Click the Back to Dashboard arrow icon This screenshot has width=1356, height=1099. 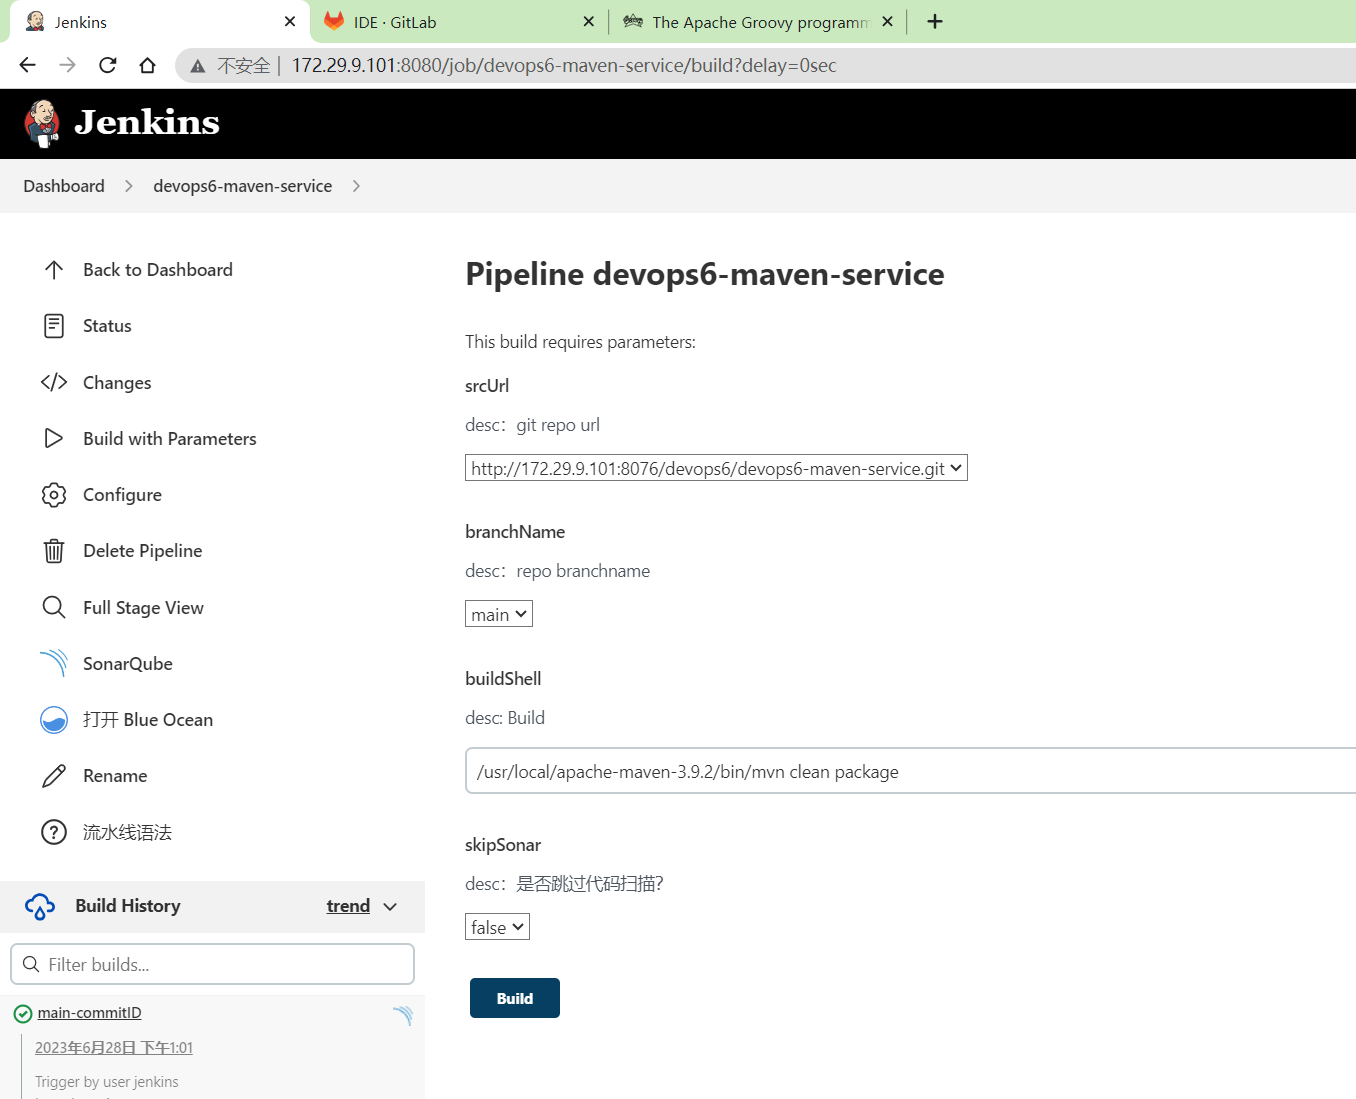tap(54, 270)
